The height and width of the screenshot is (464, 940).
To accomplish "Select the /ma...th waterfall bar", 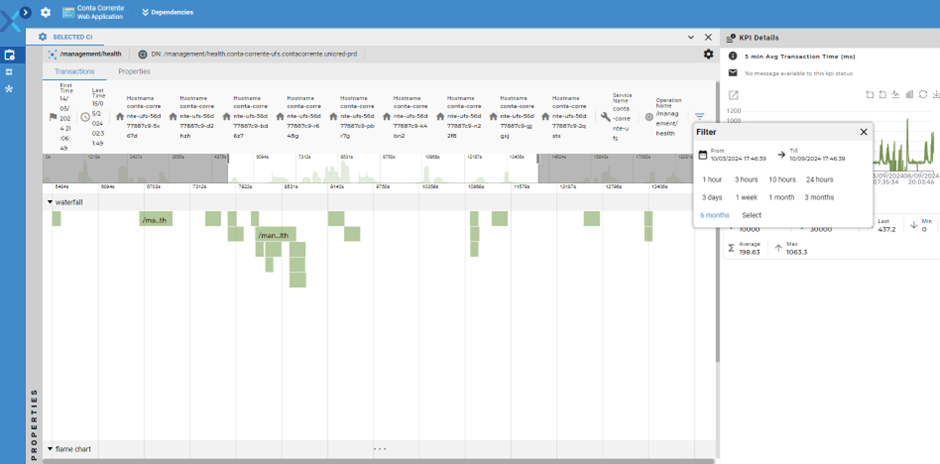I will click(x=156, y=219).
